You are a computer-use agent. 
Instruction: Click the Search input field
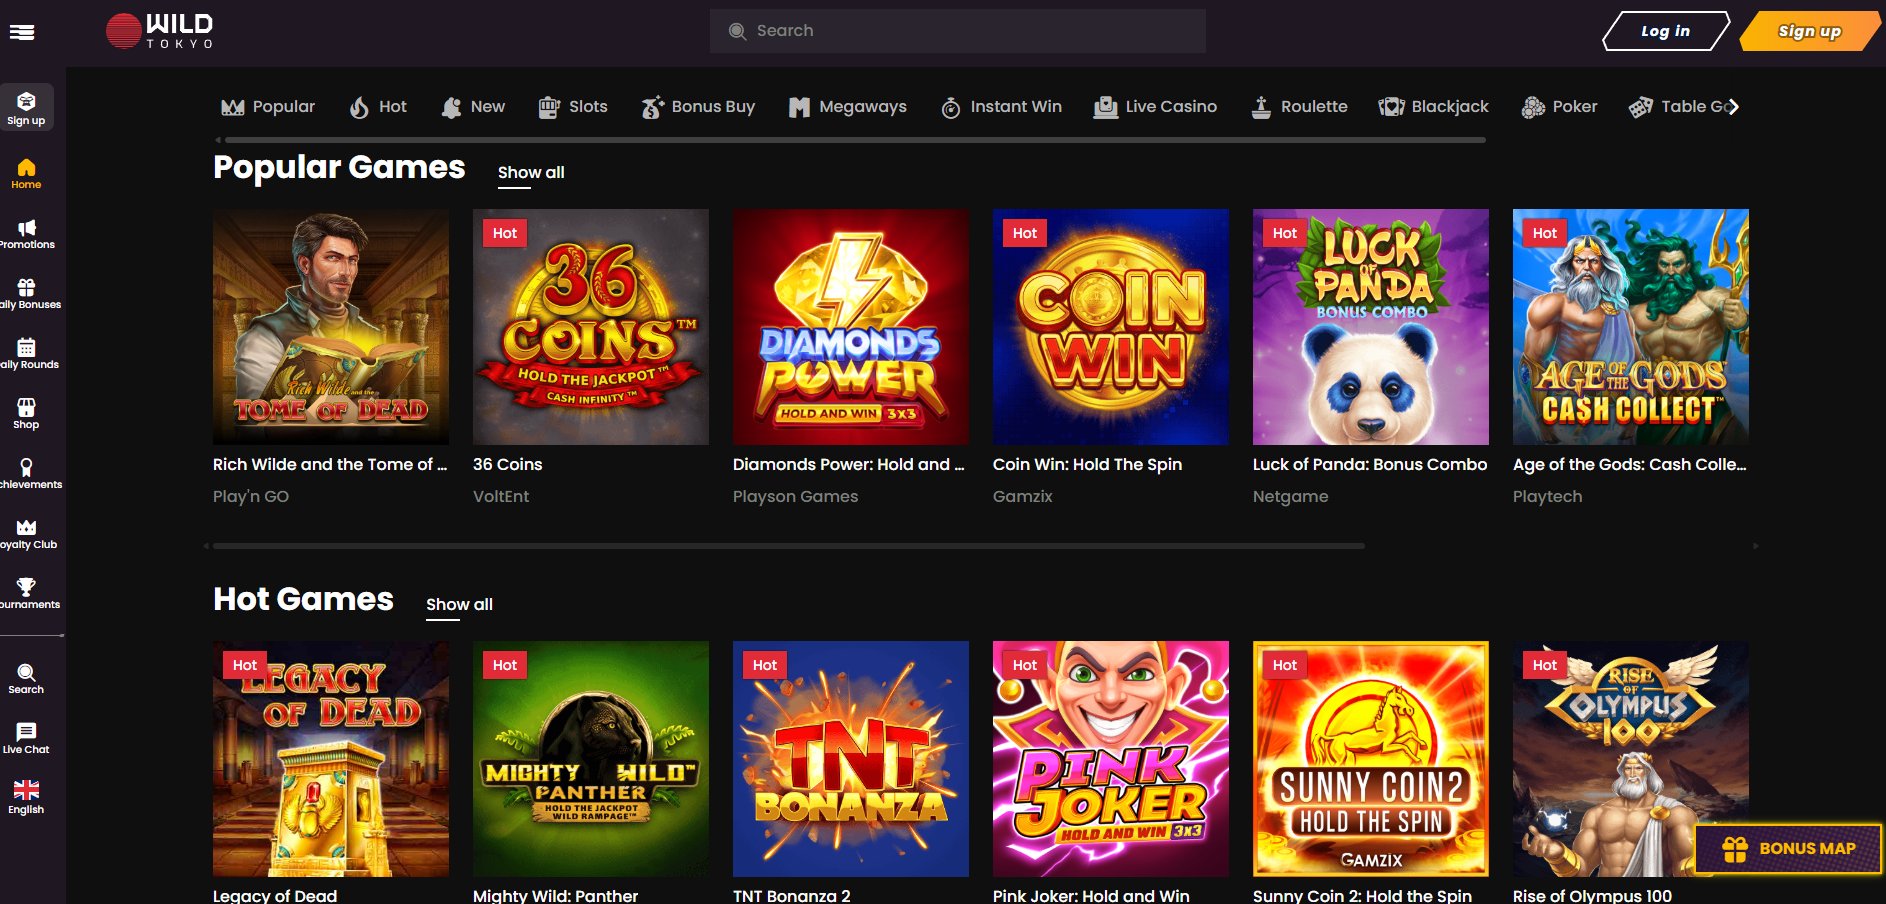(958, 31)
